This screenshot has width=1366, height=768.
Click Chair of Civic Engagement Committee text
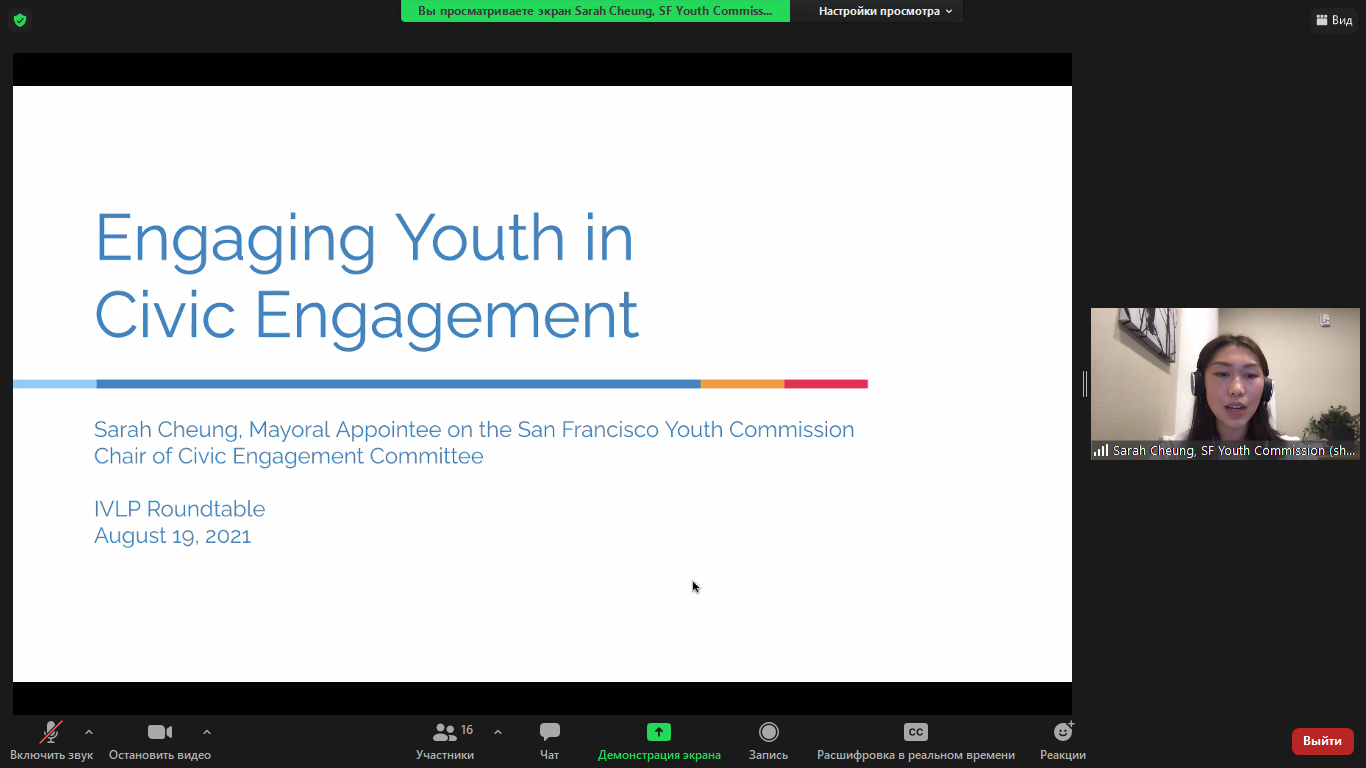point(288,456)
